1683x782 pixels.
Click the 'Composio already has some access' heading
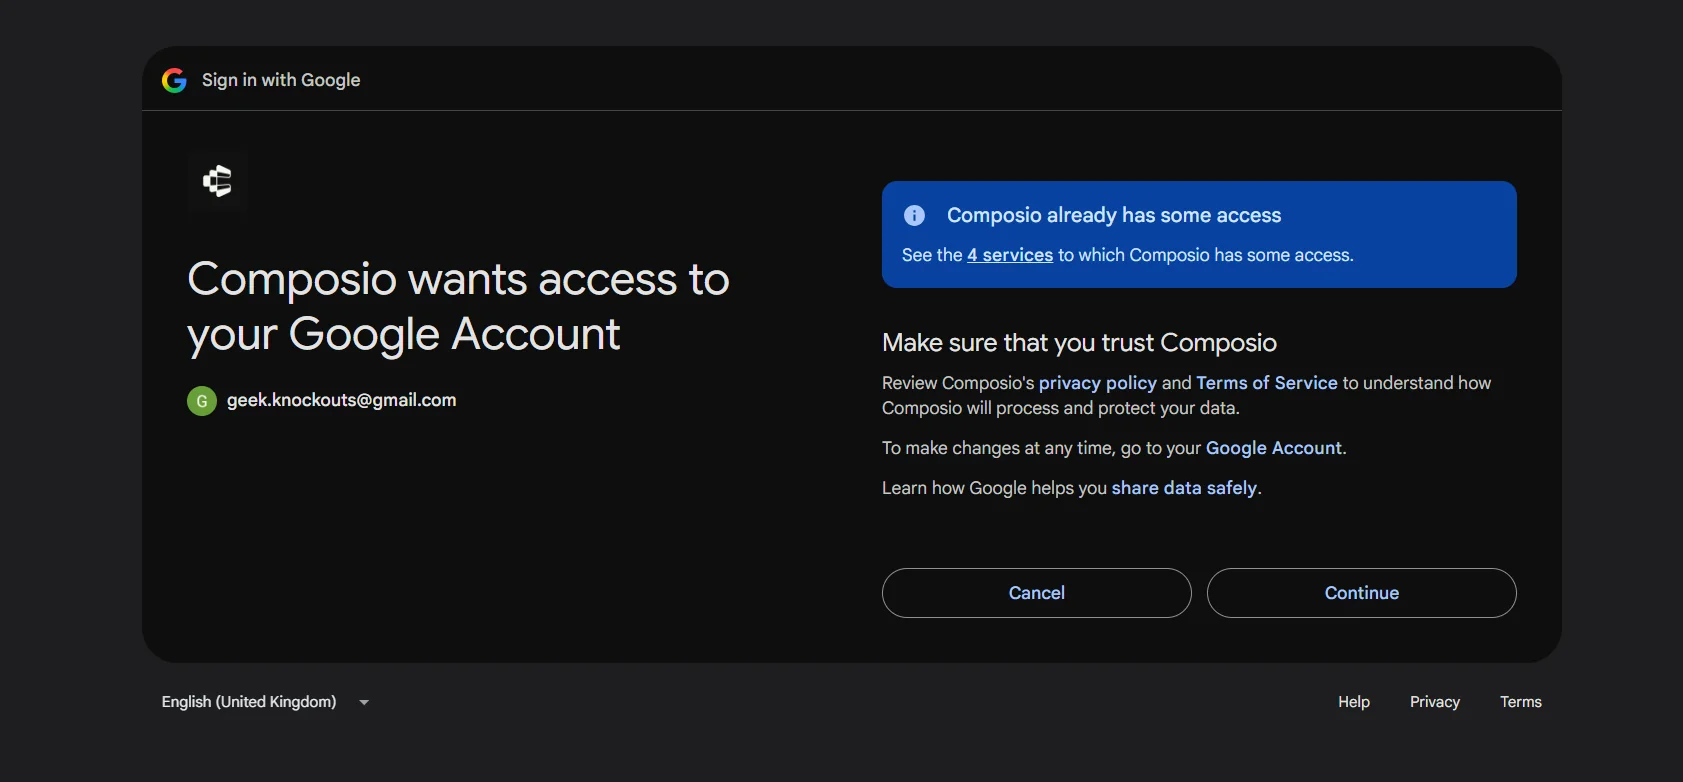[1114, 215]
